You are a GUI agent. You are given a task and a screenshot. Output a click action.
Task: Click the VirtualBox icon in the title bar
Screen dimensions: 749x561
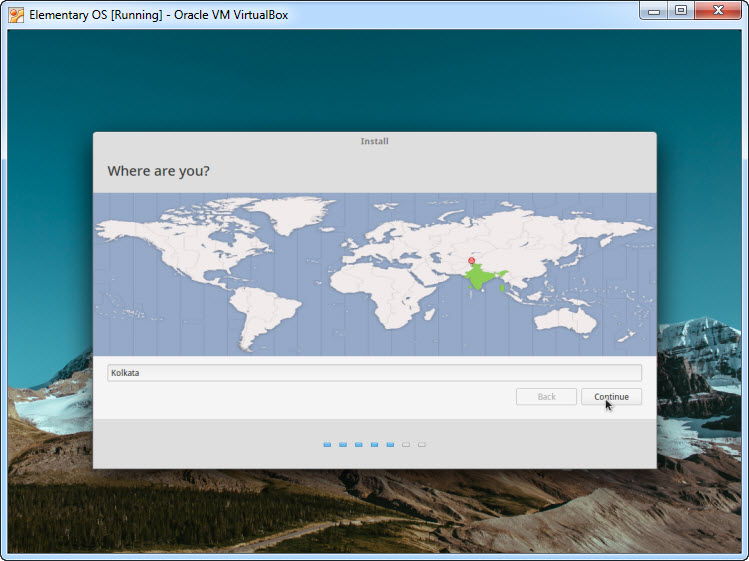16,15
